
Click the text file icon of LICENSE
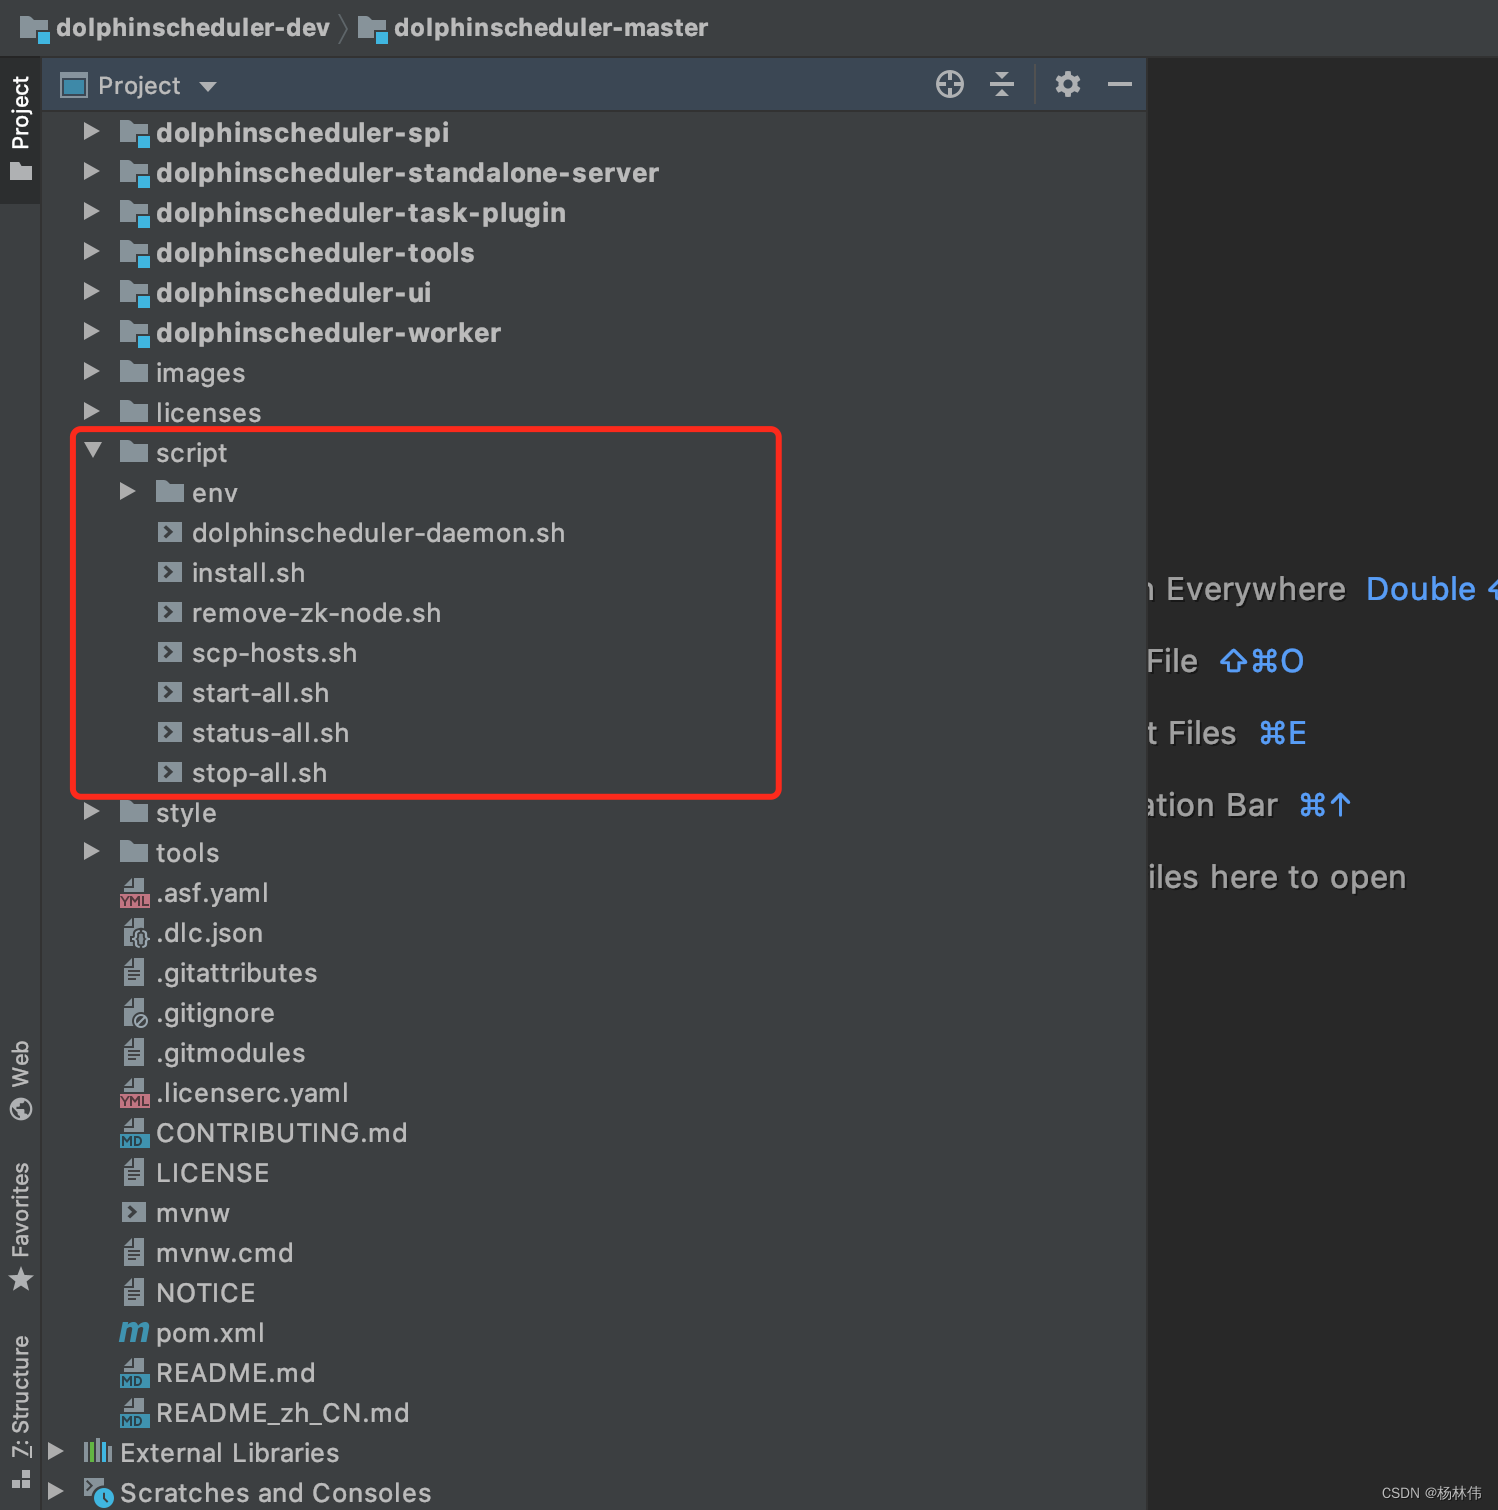(134, 1172)
